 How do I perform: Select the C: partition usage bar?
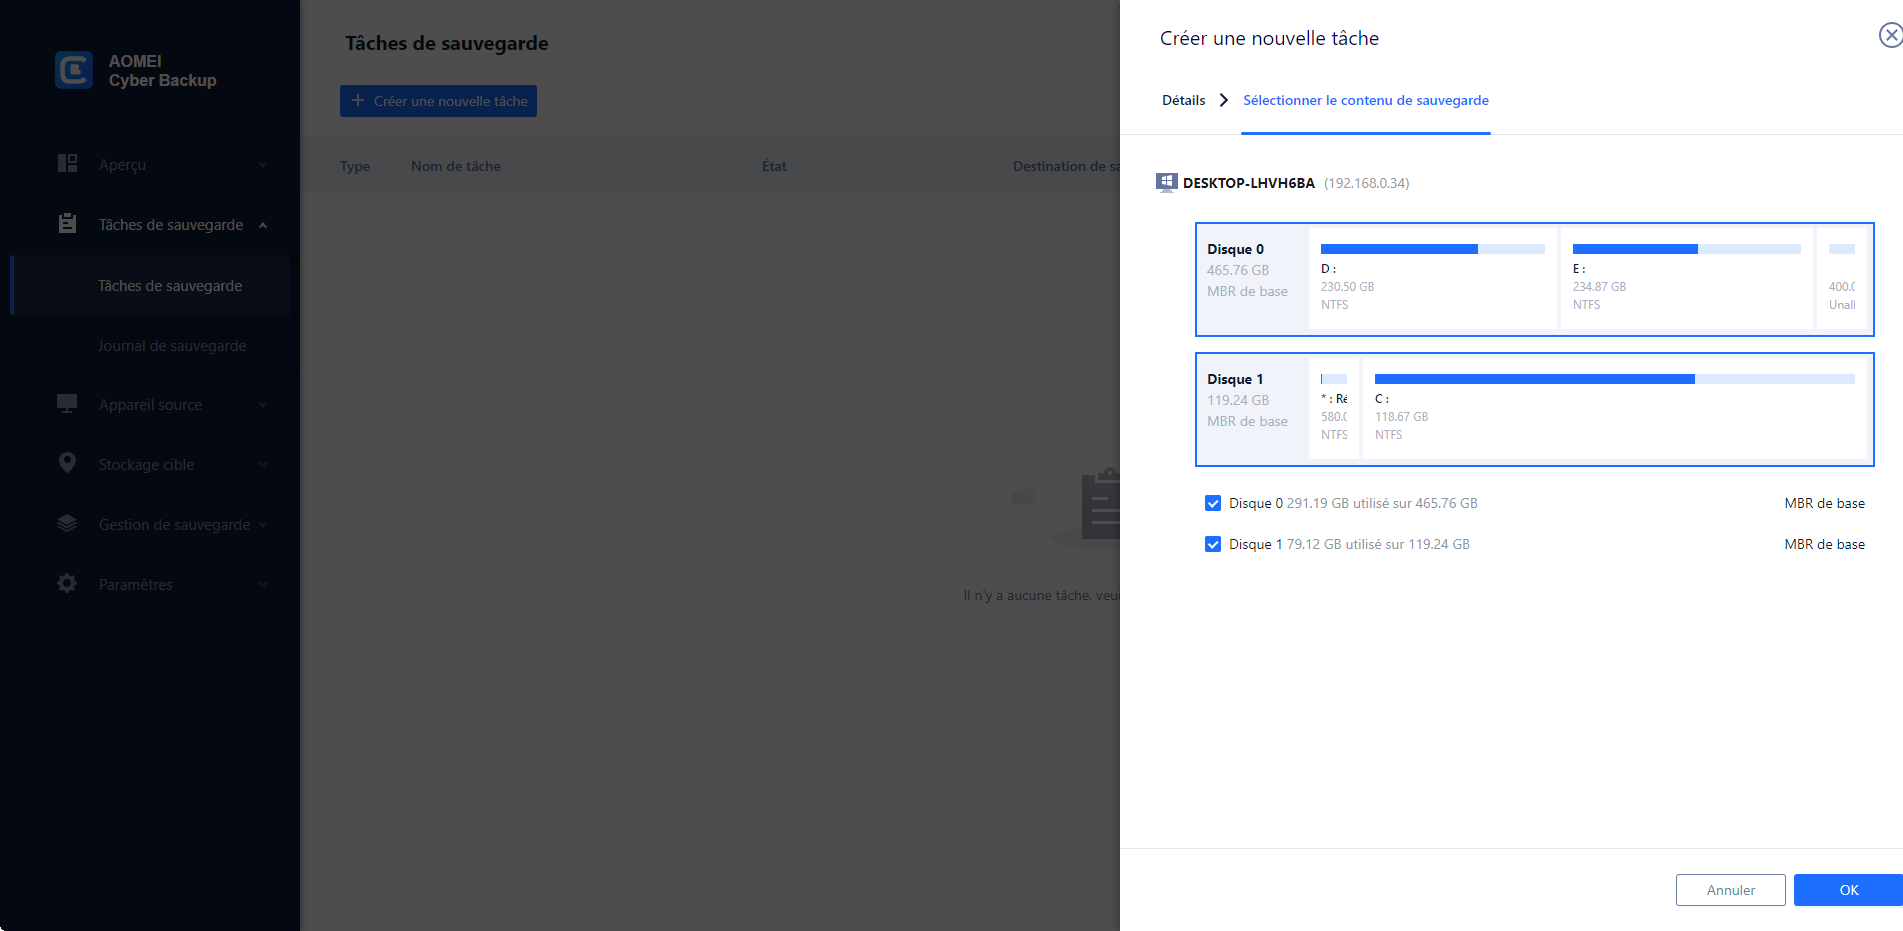click(x=1614, y=379)
